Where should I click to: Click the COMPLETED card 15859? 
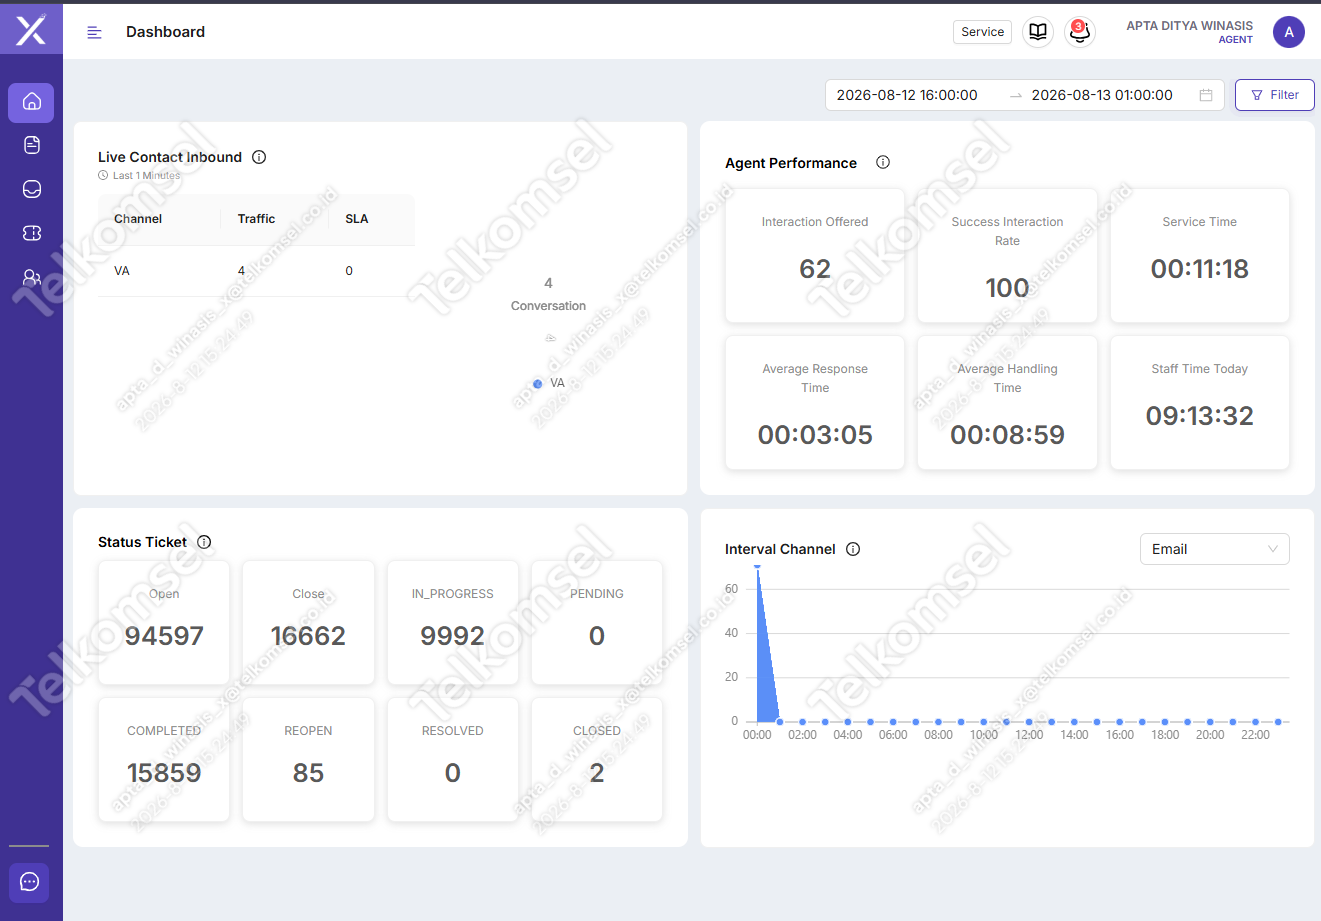[164, 759]
